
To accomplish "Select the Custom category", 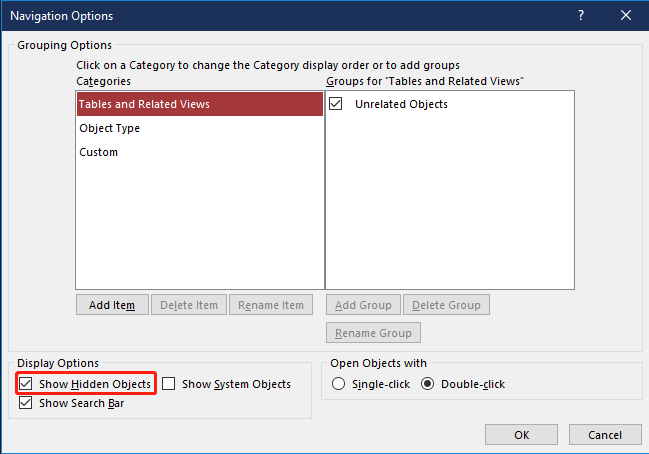I will [200, 152].
